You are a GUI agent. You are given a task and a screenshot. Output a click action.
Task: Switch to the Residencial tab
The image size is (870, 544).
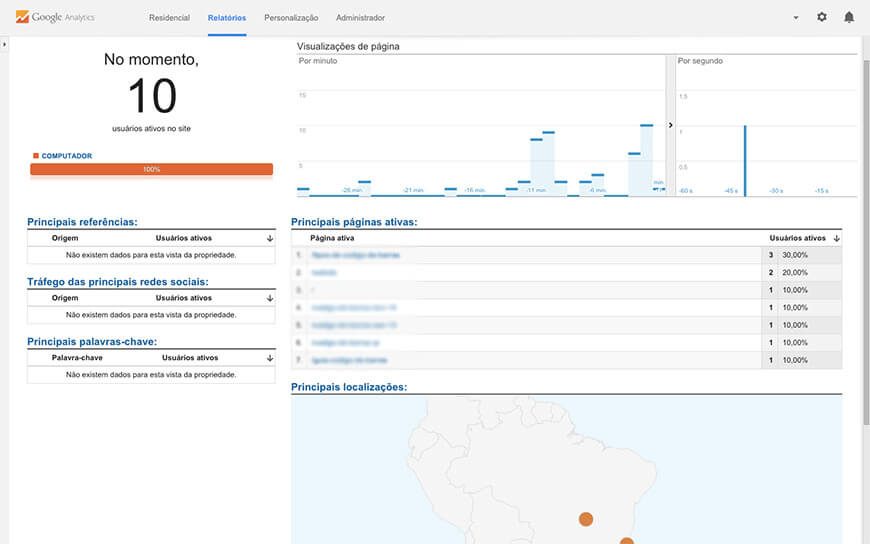pos(169,18)
